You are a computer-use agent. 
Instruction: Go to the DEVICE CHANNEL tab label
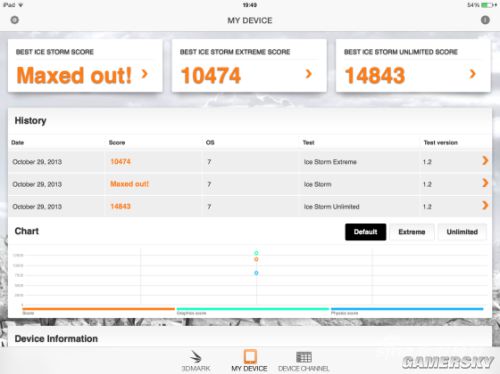(304, 369)
